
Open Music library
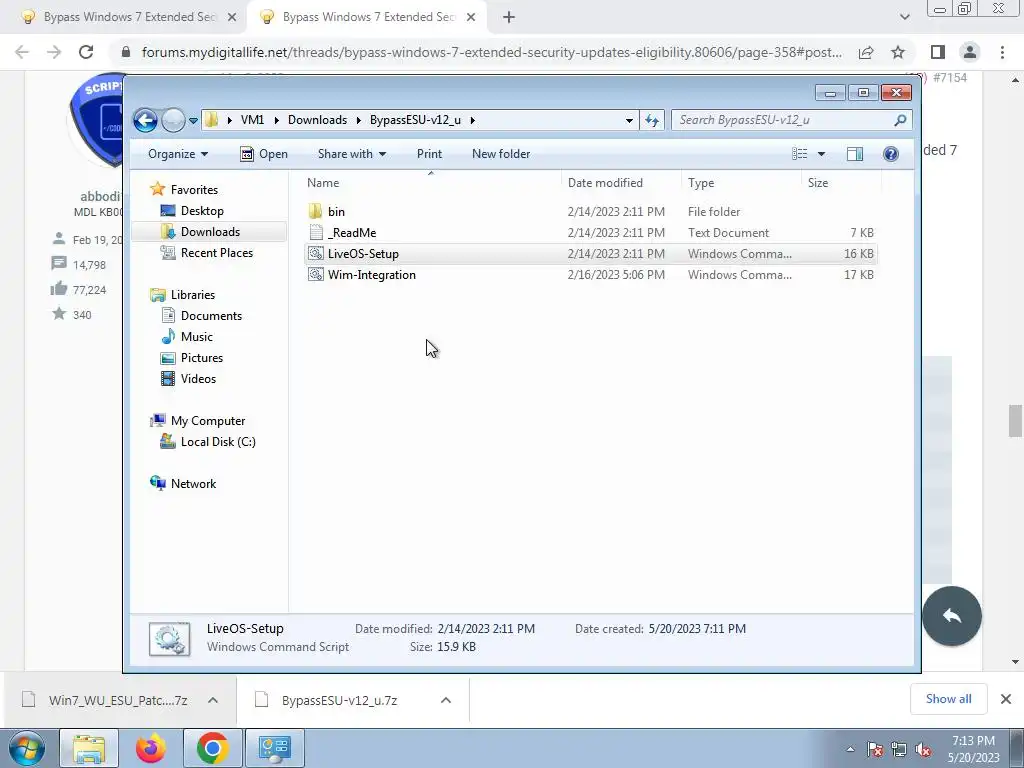coord(187,337)
